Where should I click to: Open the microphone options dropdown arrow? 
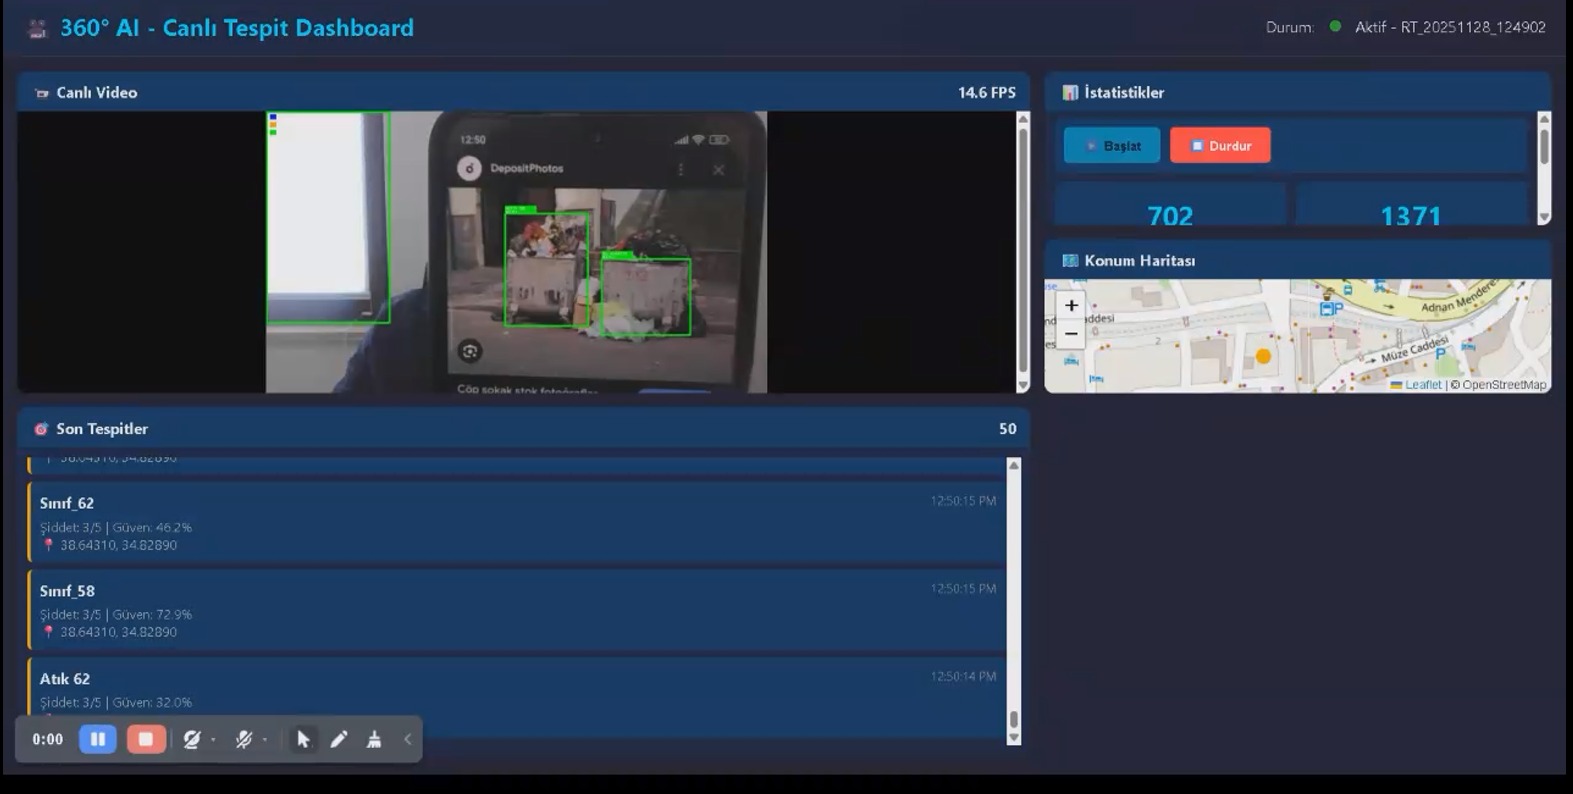coord(265,740)
